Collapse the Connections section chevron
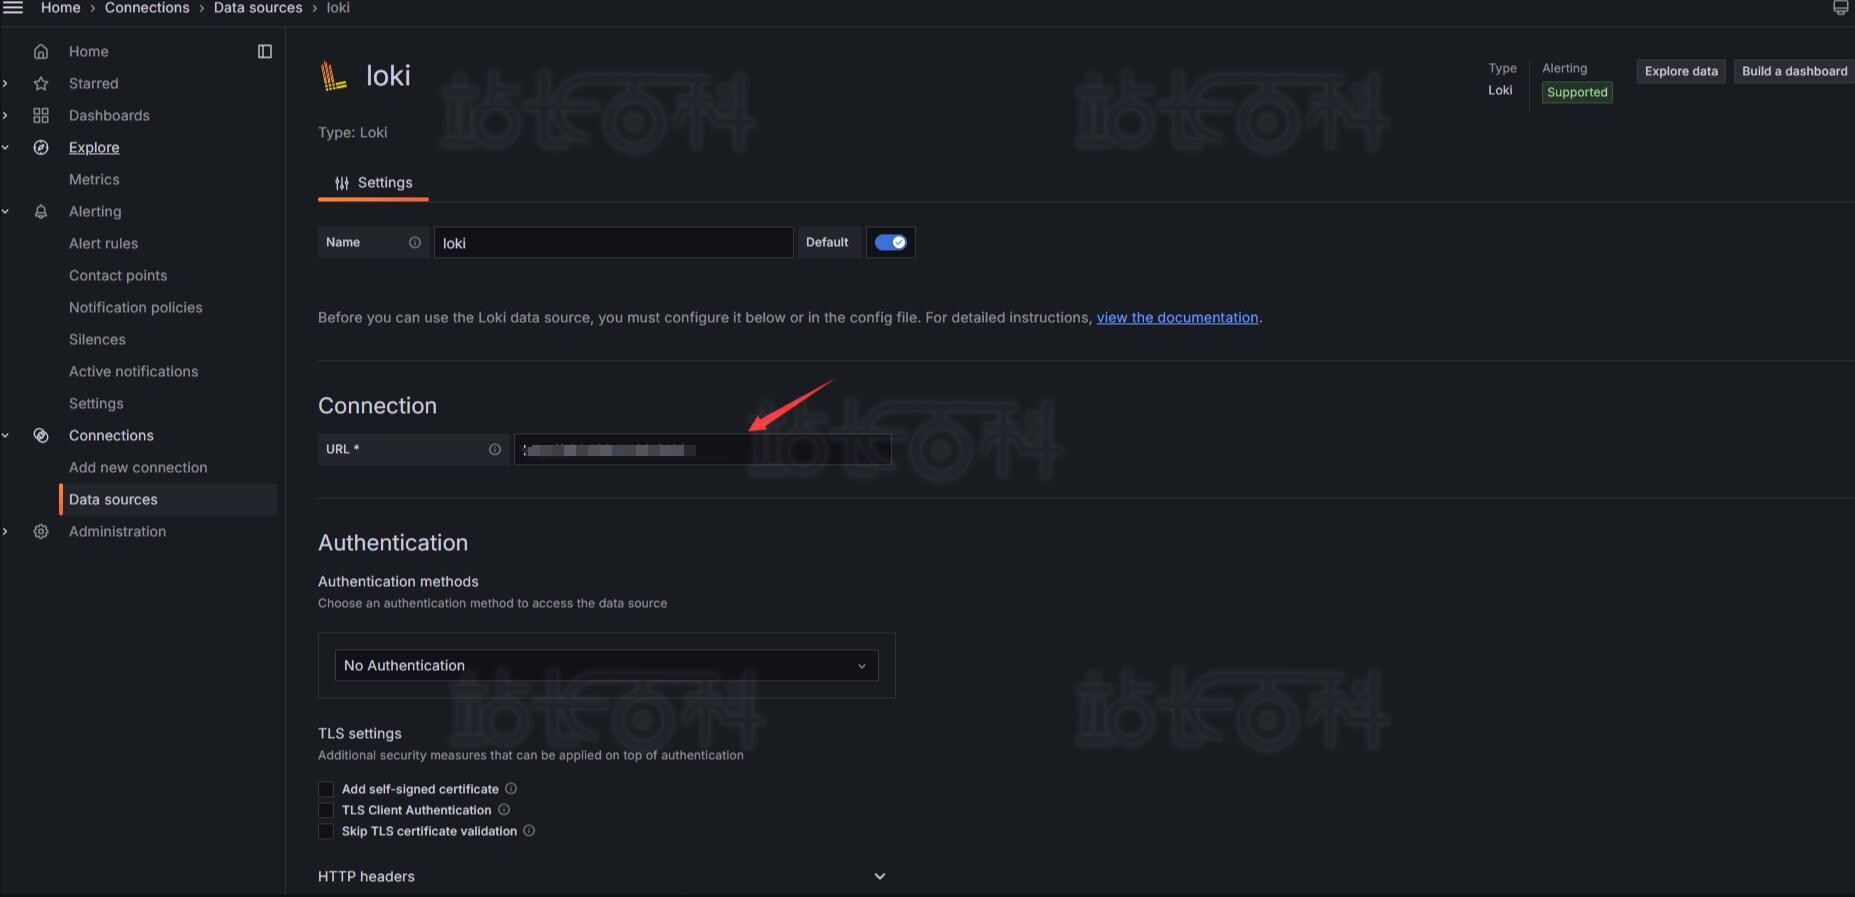The image size is (1855, 897). [x=6, y=435]
